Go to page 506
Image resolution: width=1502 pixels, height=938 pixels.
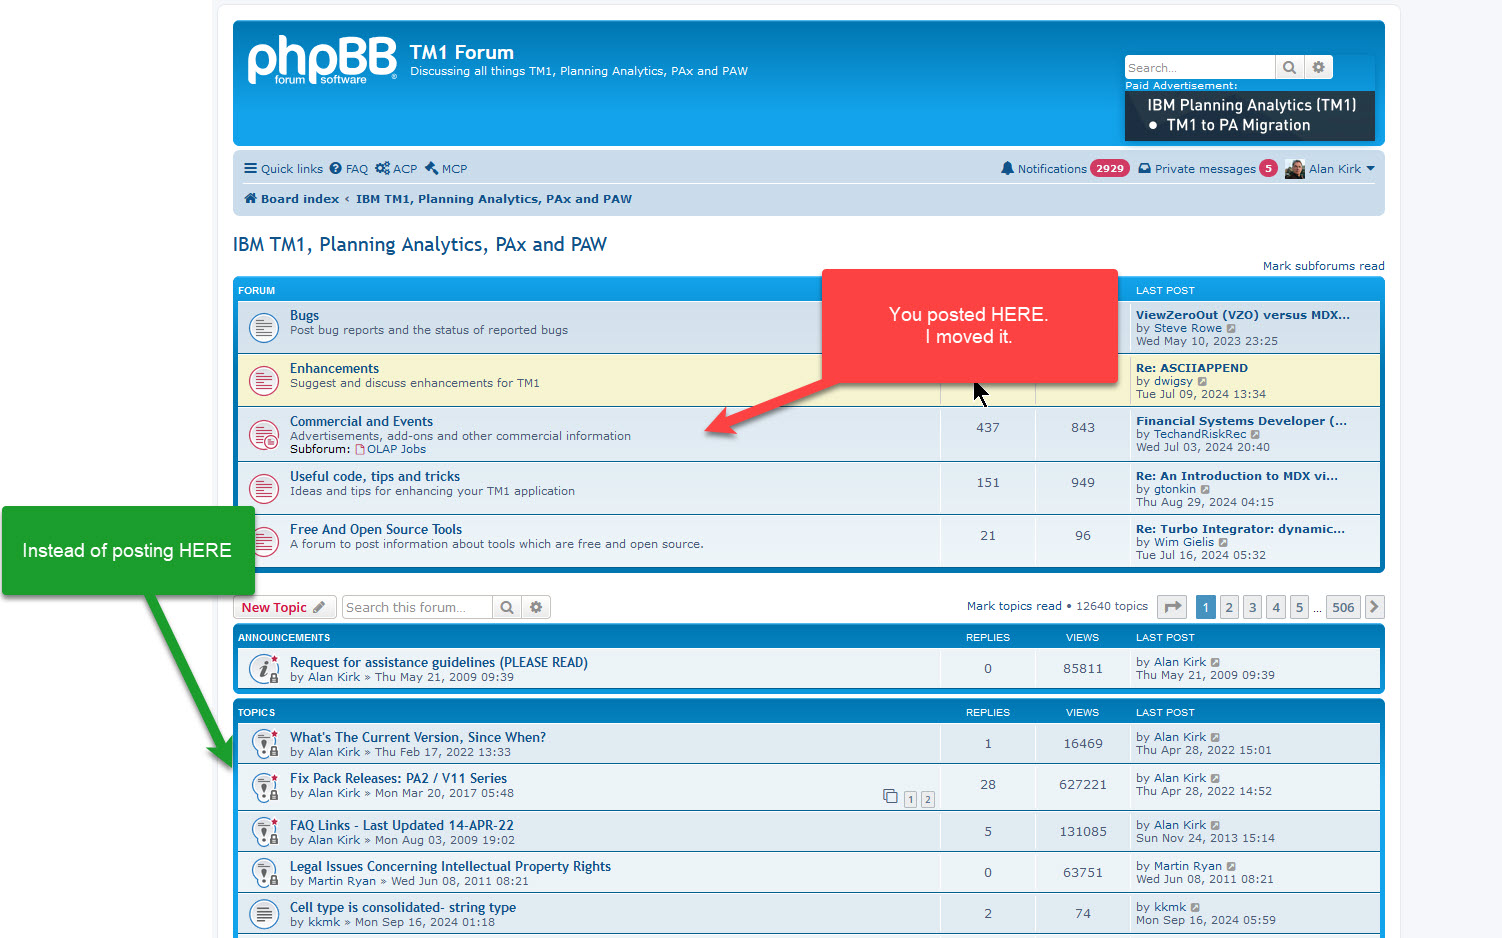[x=1343, y=607]
